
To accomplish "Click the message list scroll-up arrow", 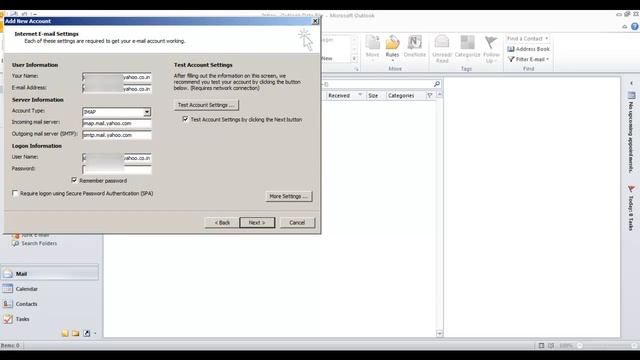I will pyautogui.click(x=439, y=95).
